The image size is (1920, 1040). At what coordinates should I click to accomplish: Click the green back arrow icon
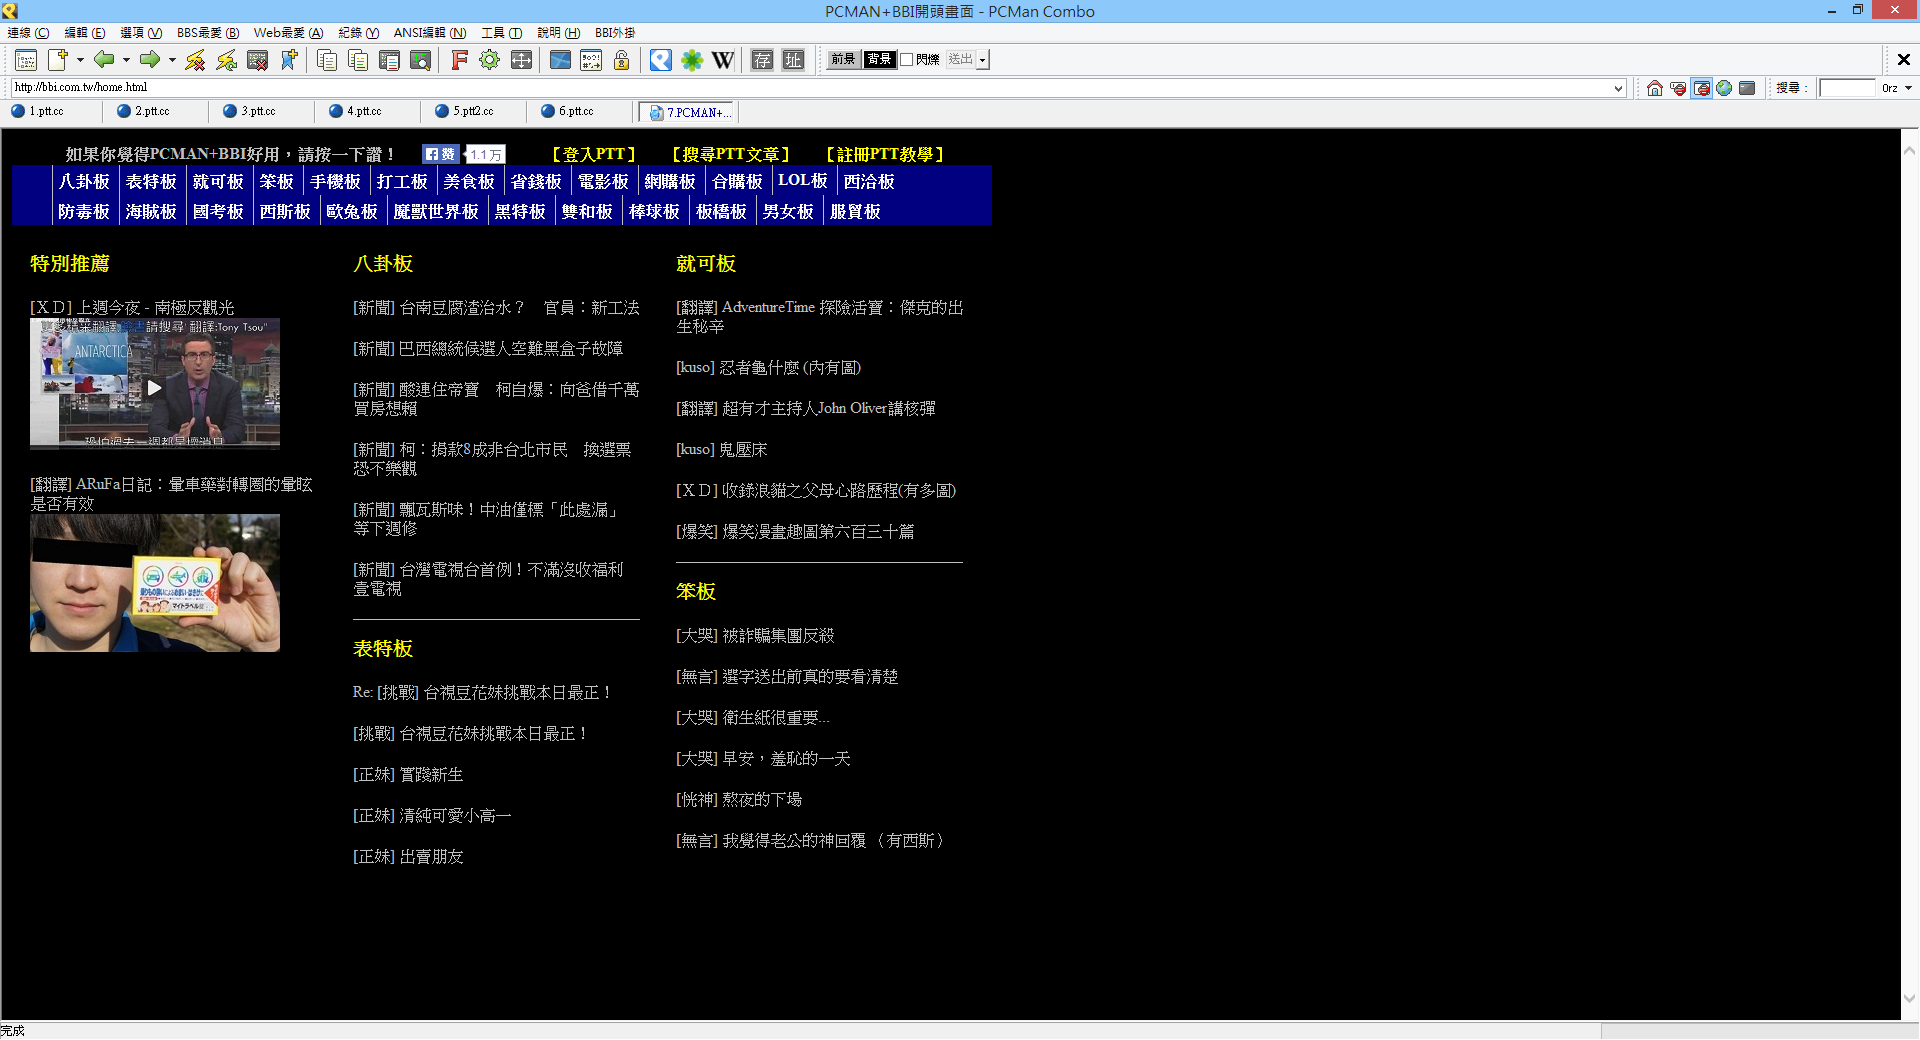click(103, 60)
